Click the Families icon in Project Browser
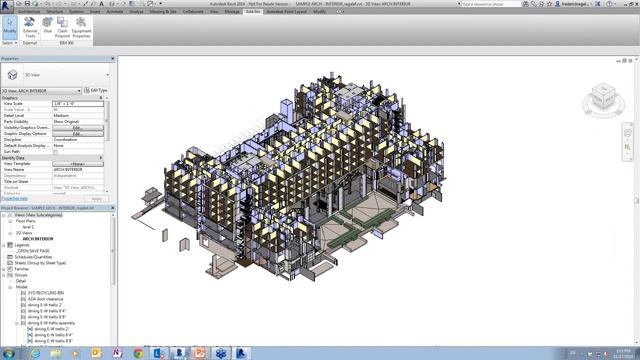640x360 pixels. (x=10, y=269)
